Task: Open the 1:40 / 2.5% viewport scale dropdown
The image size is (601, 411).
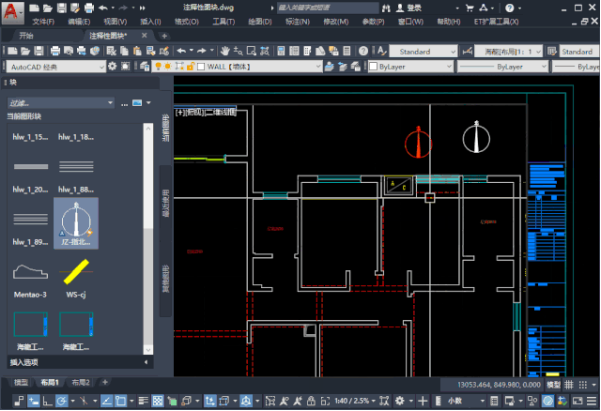Action: (x=355, y=401)
